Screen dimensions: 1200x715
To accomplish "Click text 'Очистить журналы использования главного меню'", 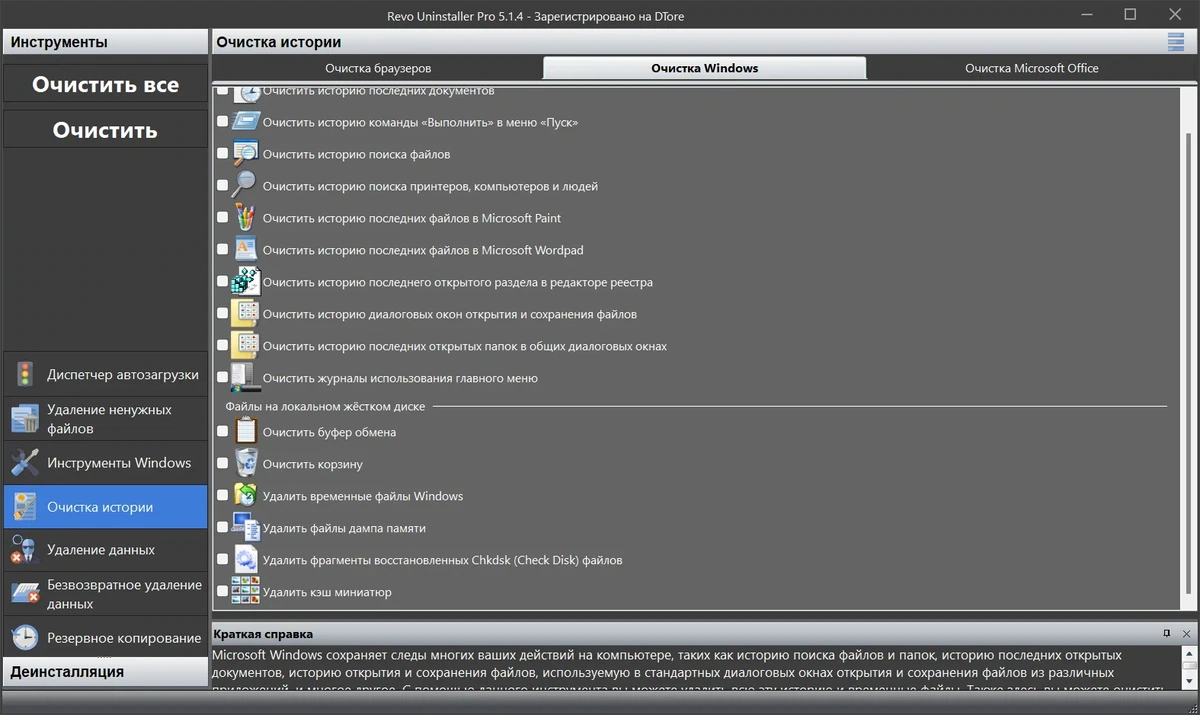I will 400,378.
